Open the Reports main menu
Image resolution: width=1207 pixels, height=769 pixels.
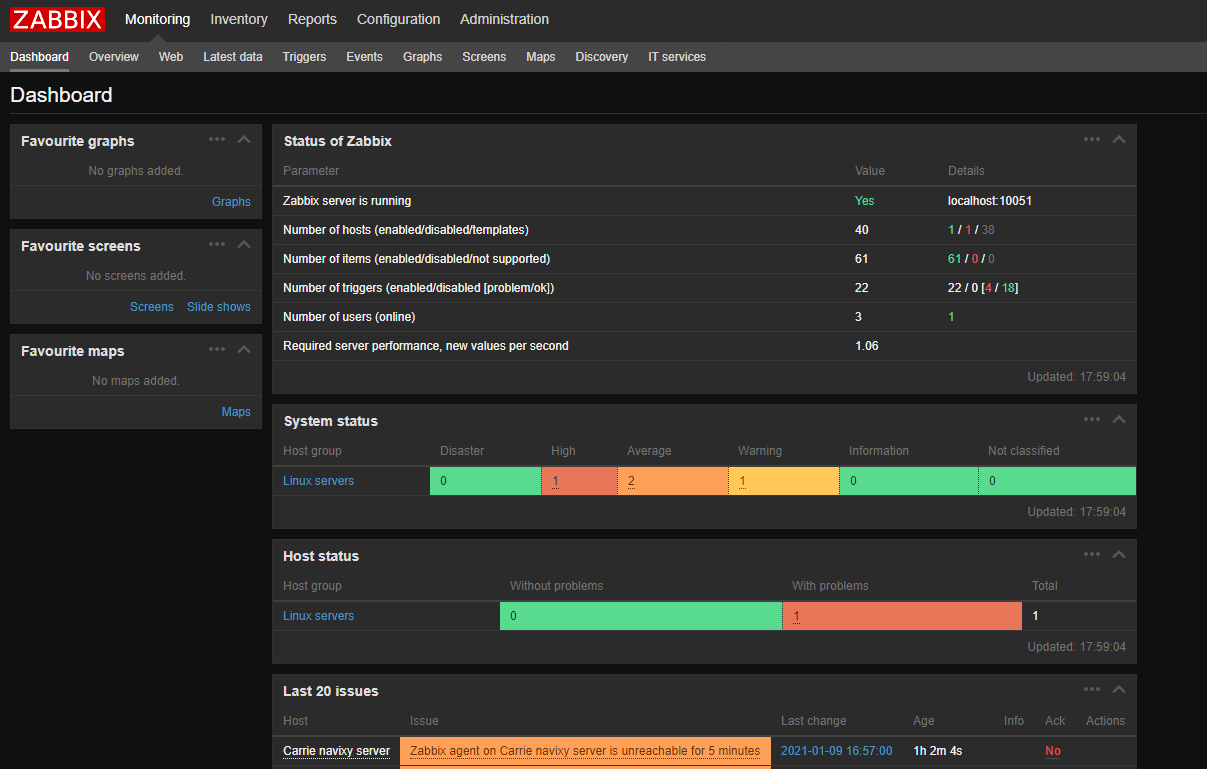pos(312,19)
